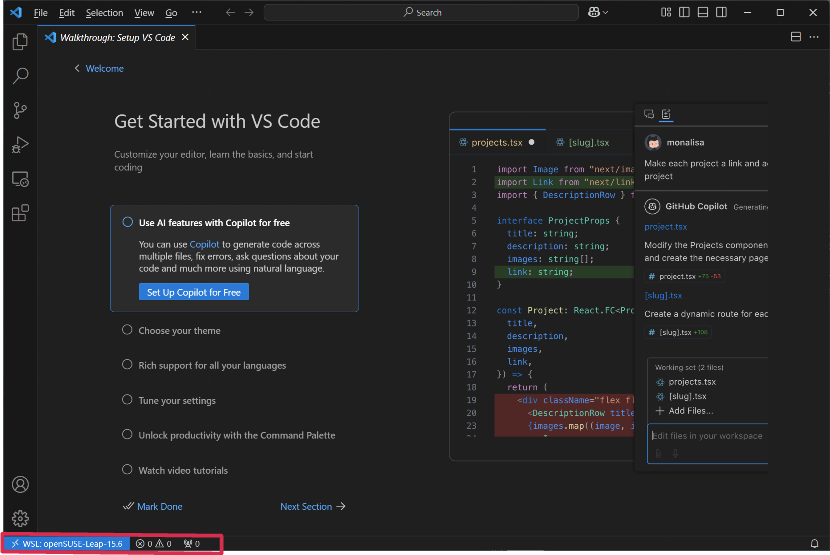Screen dimensions: 830x555
Task: Toggle the secondary side bar
Action: click(721, 12)
